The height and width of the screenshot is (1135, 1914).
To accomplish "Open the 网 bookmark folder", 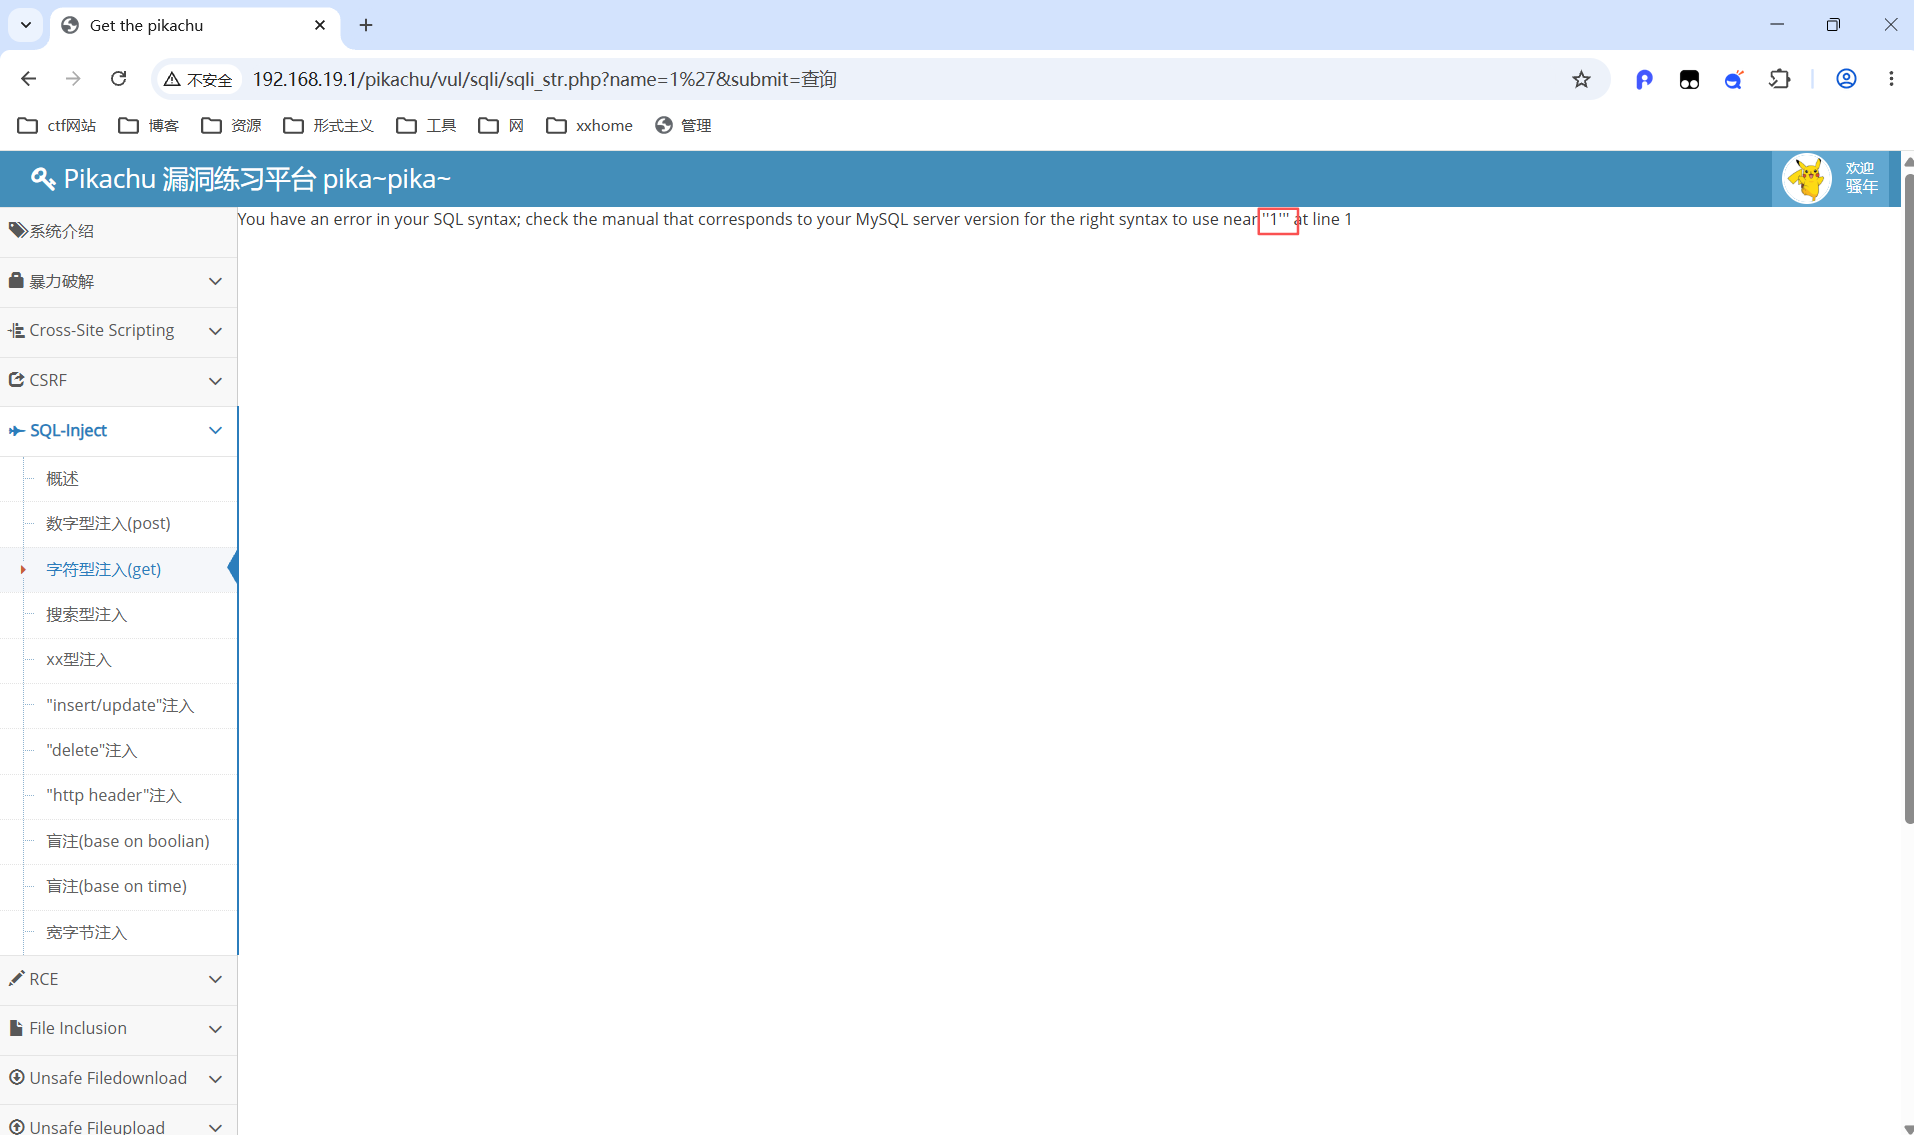I will (501, 125).
